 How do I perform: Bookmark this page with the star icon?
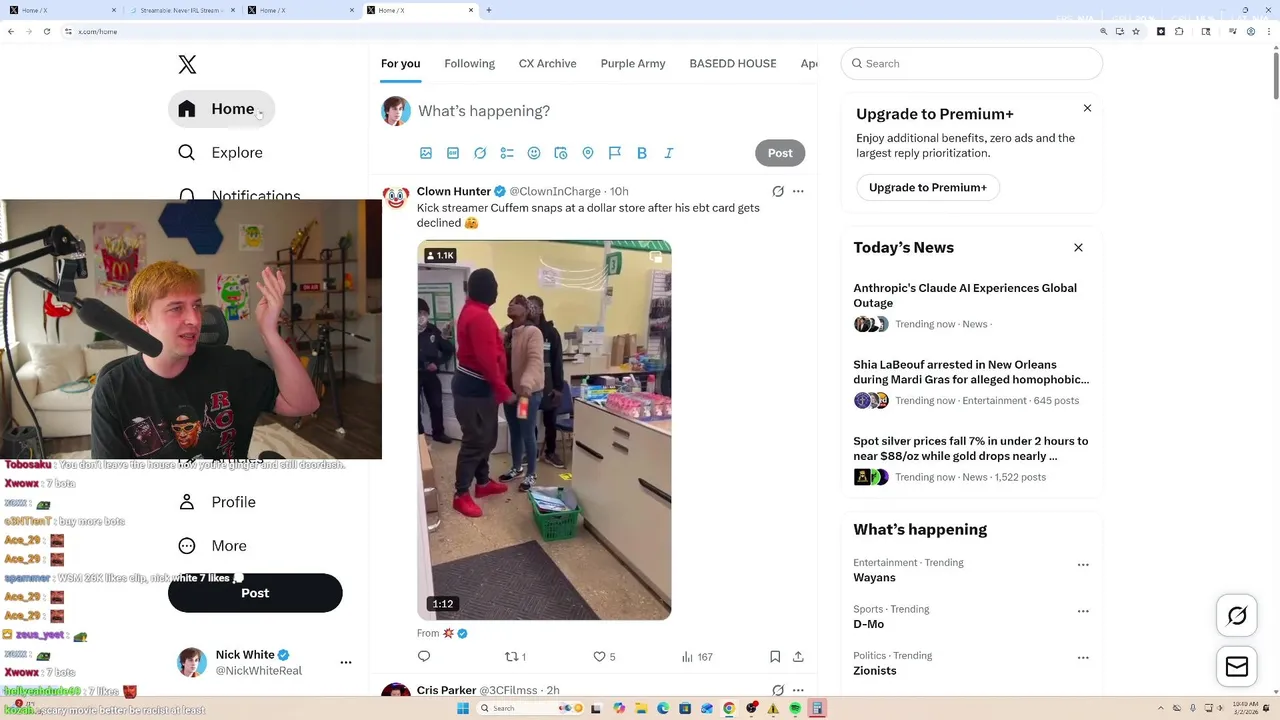pos(1136,31)
